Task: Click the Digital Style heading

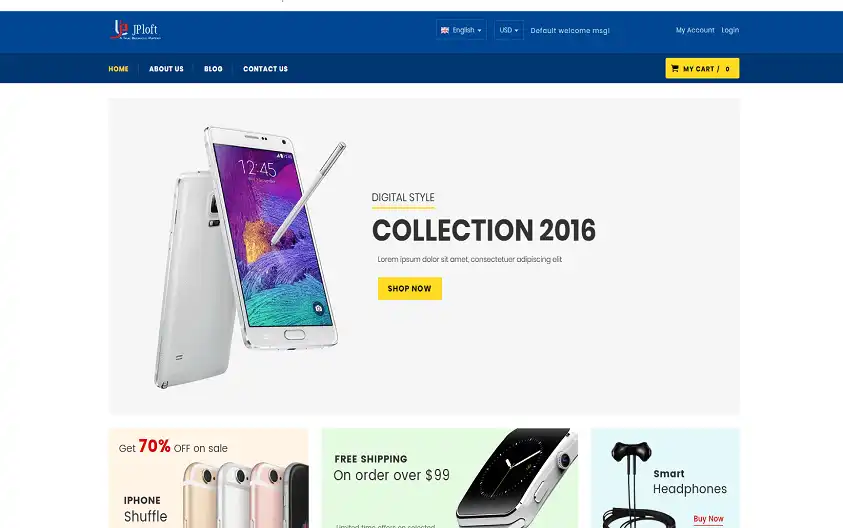Action: (x=403, y=197)
